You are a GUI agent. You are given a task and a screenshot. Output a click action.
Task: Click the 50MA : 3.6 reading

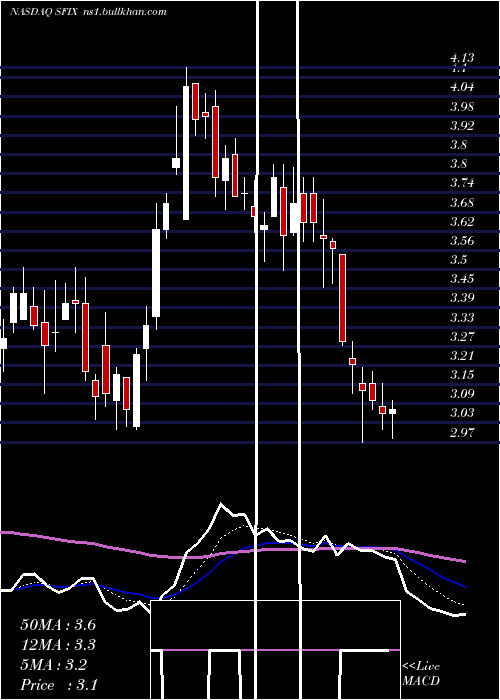58,625
